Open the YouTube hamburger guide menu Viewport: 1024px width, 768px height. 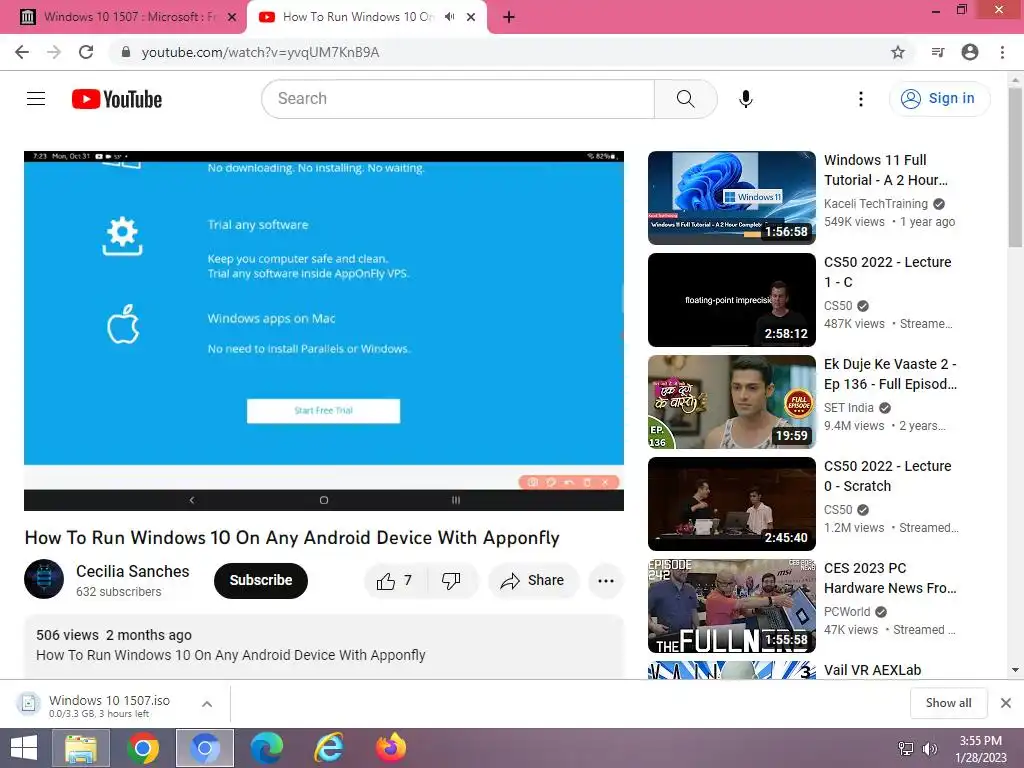pyautogui.click(x=36, y=99)
